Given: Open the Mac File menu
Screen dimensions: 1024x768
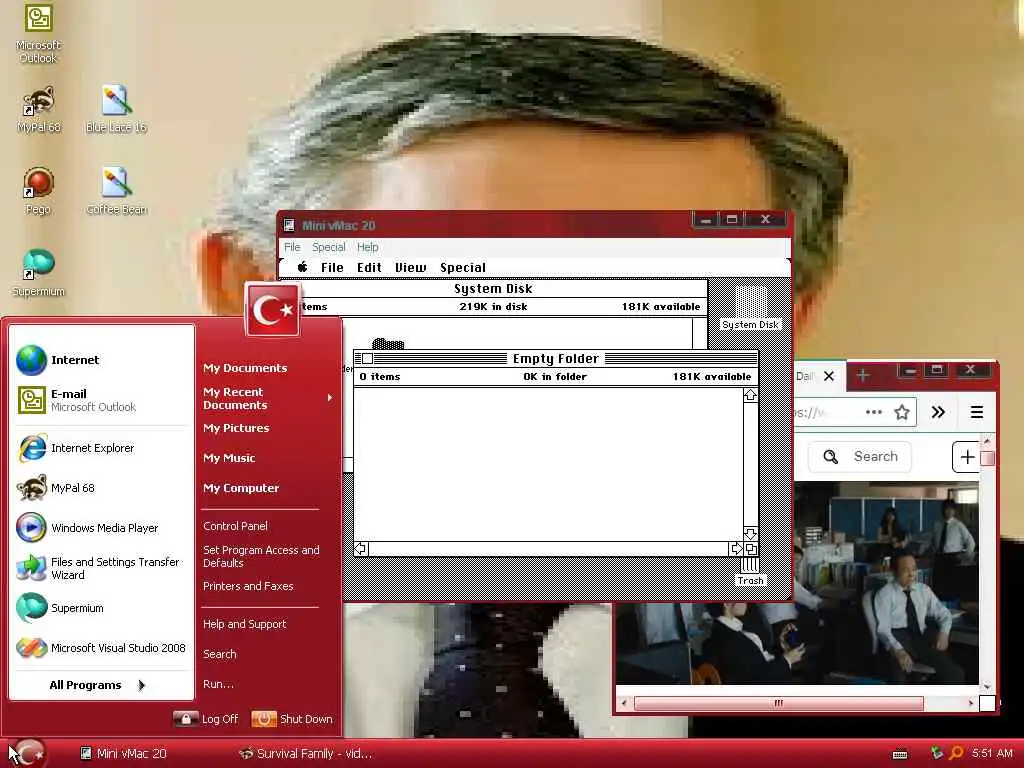Looking at the screenshot, I should (332, 267).
